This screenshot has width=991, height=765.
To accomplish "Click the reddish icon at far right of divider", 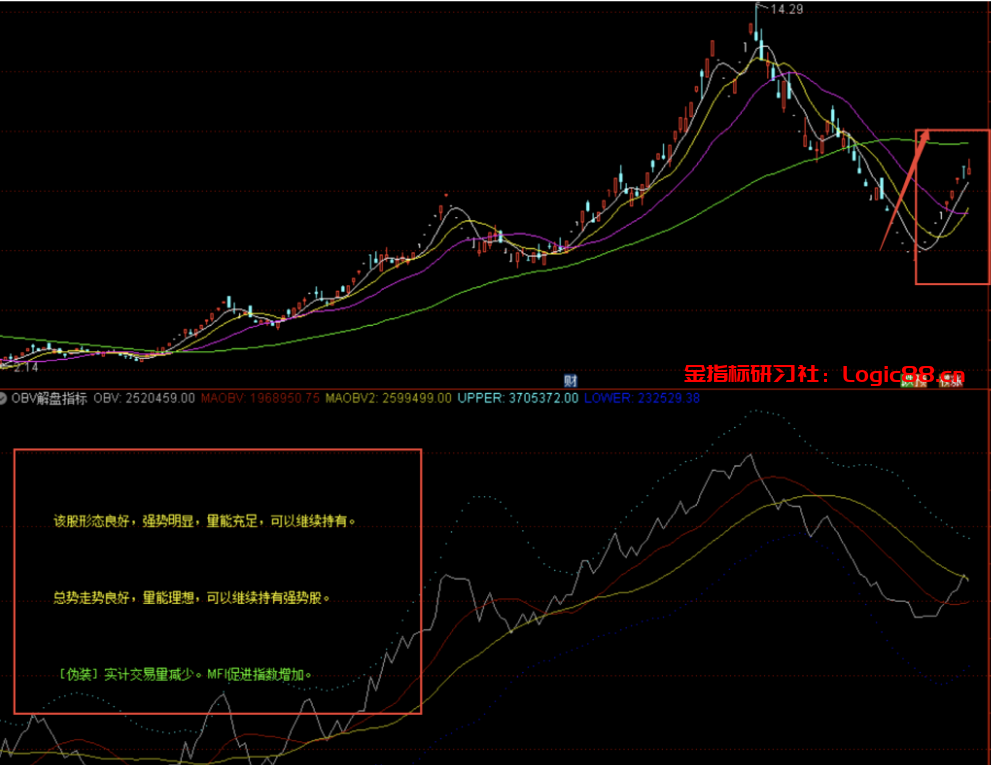I will pyautogui.click(x=955, y=380).
